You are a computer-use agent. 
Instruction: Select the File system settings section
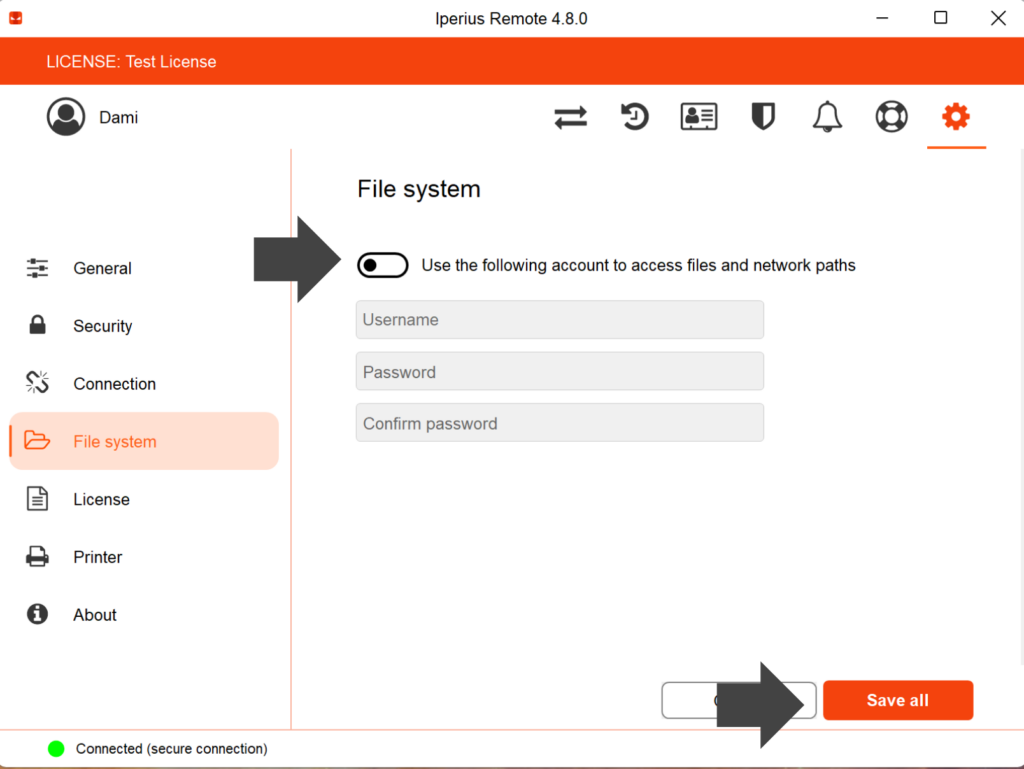pyautogui.click(x=144, y=441)
